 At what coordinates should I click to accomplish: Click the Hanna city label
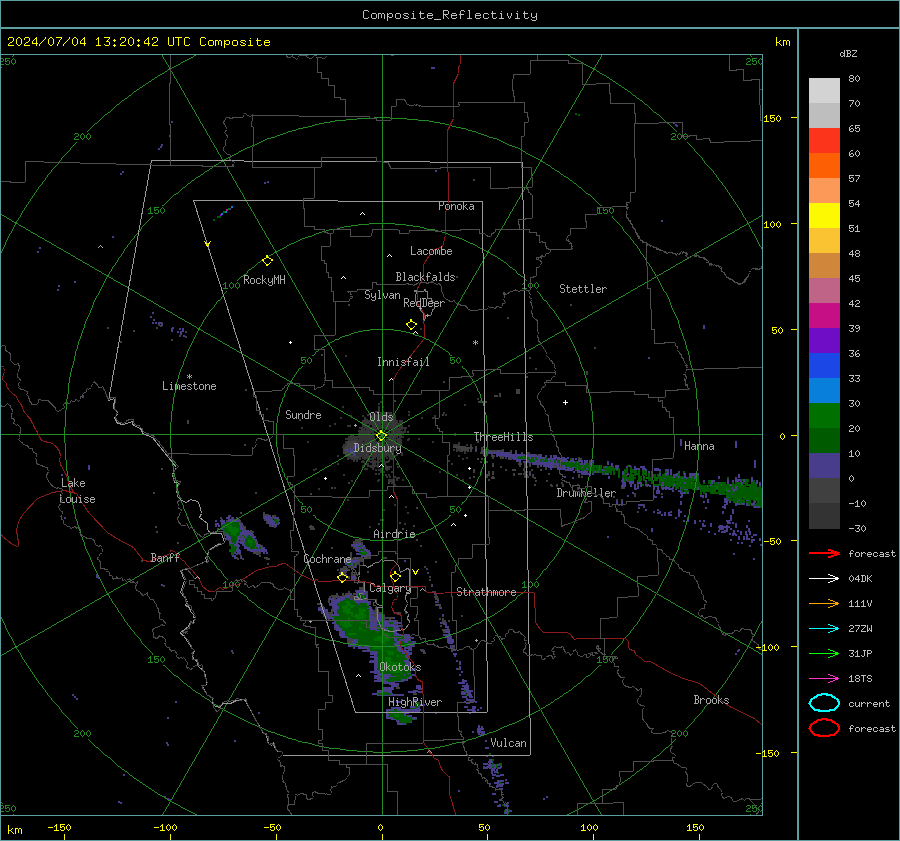click(699, 446)
